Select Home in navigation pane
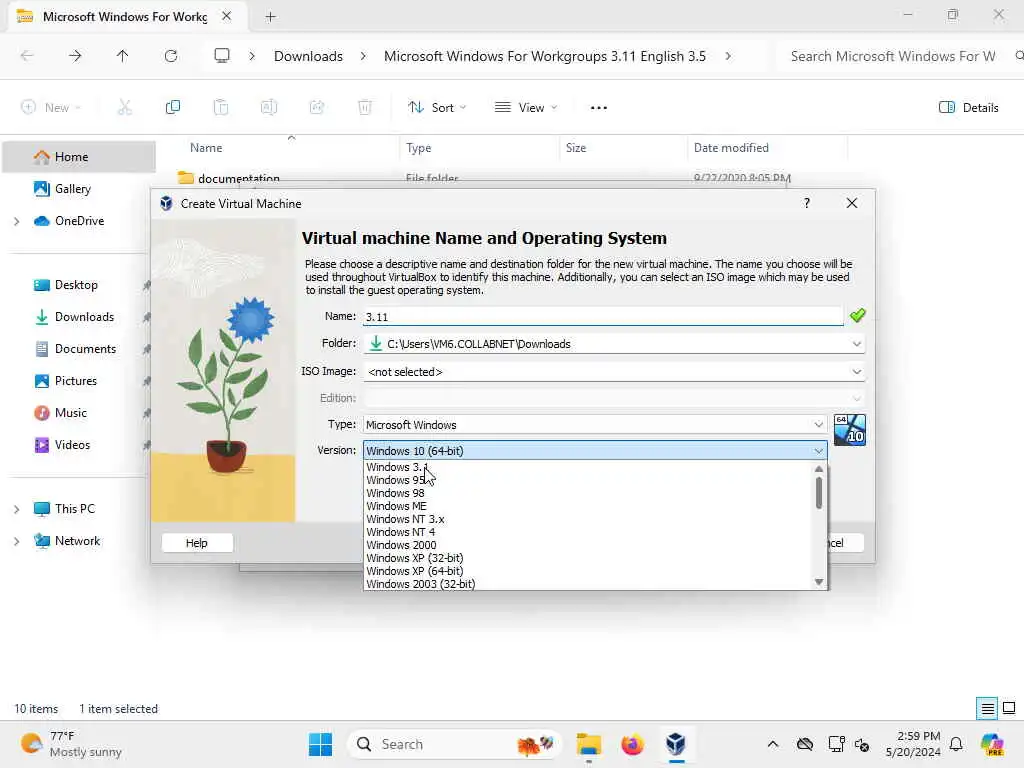 point(79,157)
